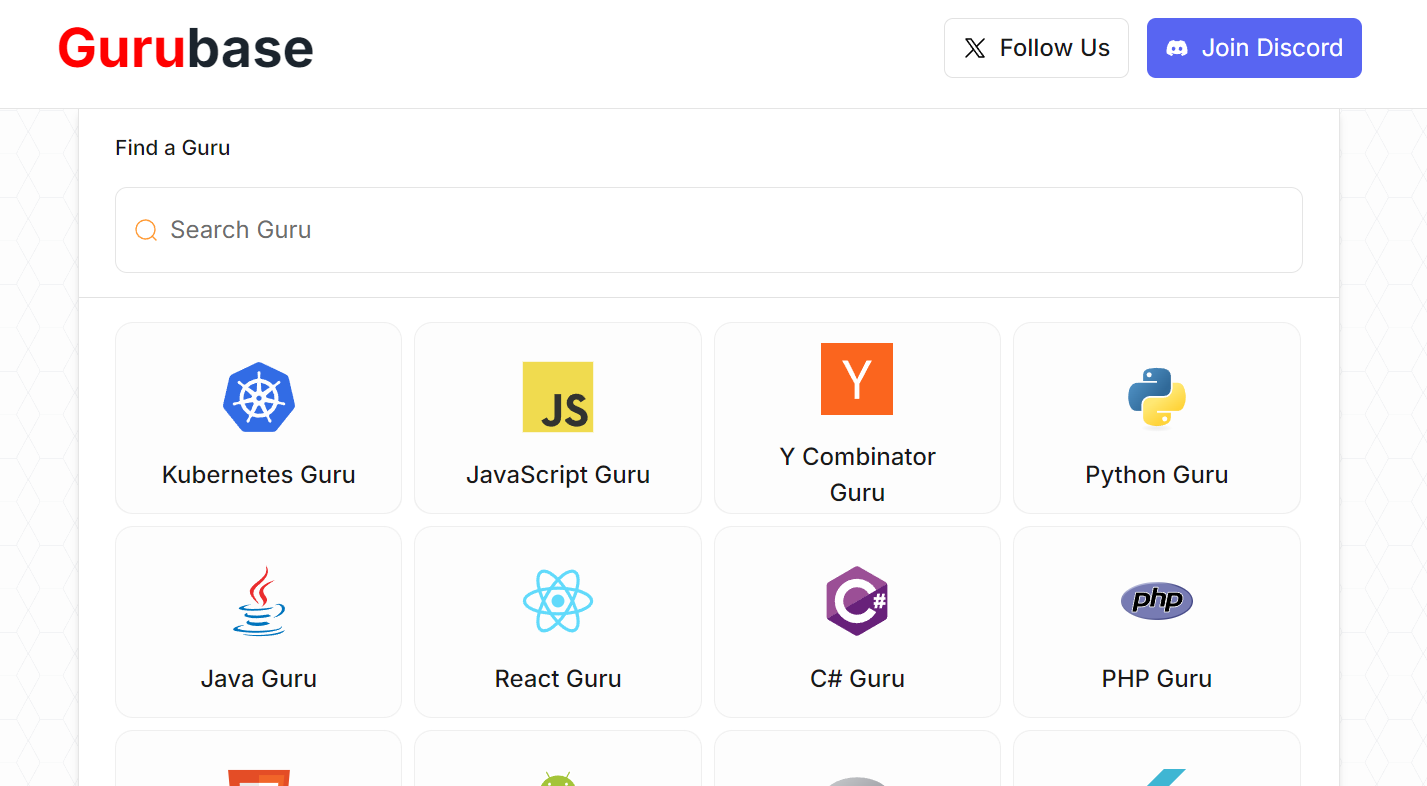Select the React atom logo icon
This screenshot has width=1427, height=786.
point(557,601)
